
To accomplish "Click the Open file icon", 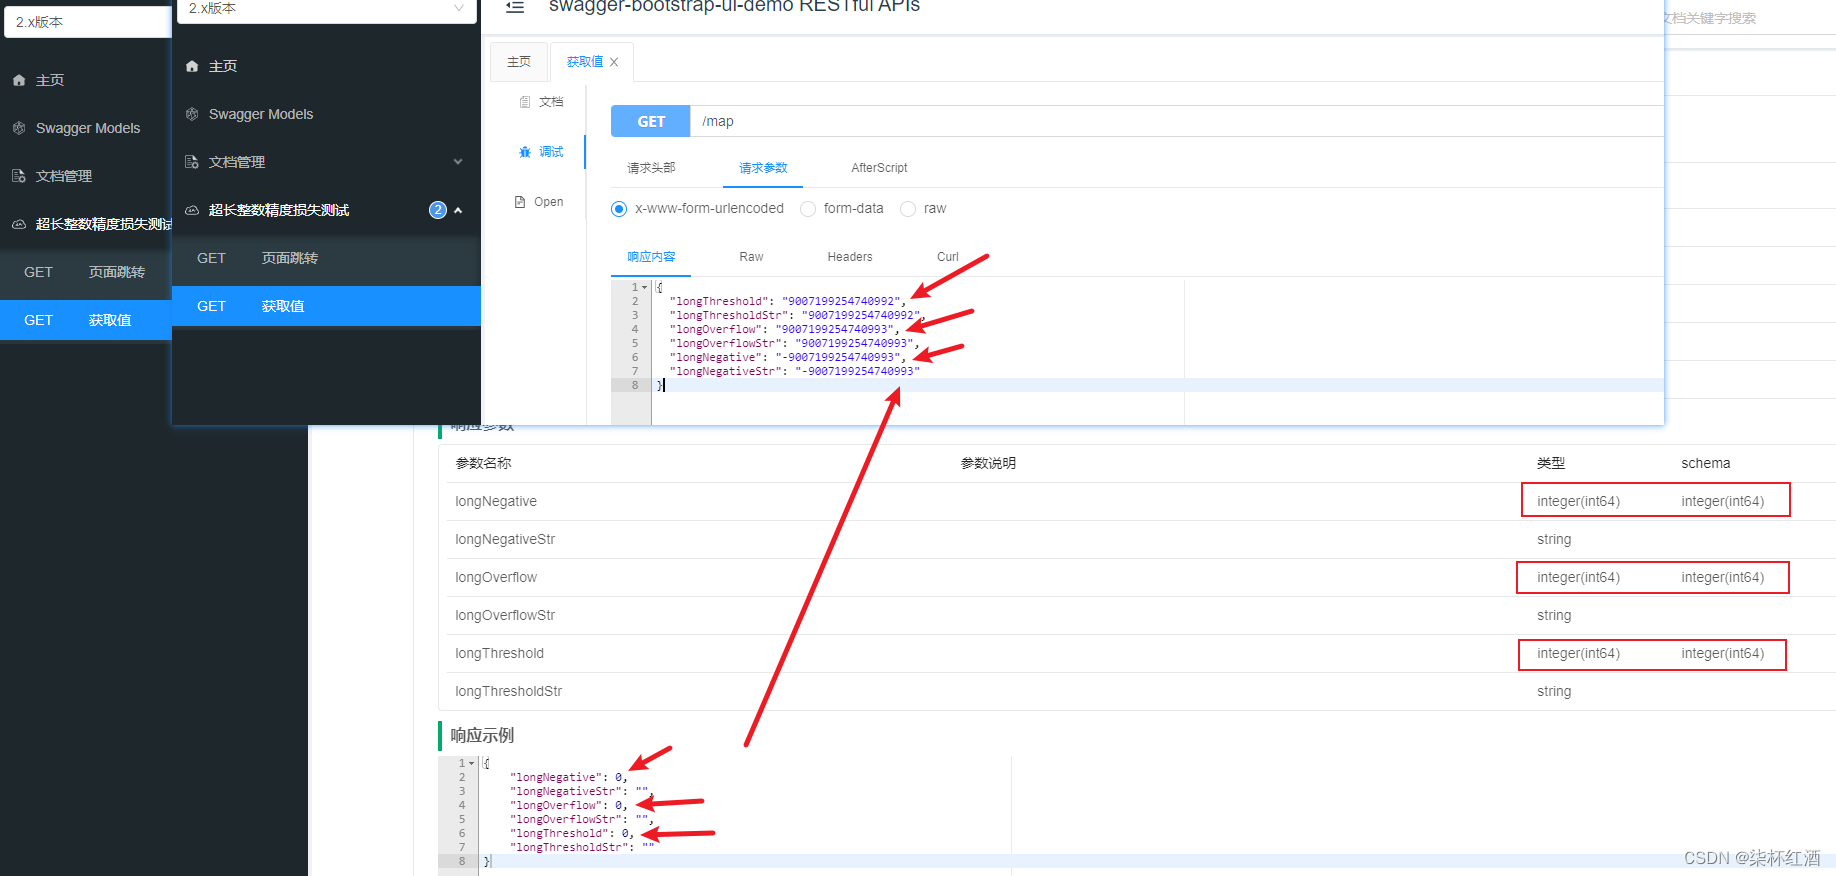I will pyautogui.click(x=520, y=202).
